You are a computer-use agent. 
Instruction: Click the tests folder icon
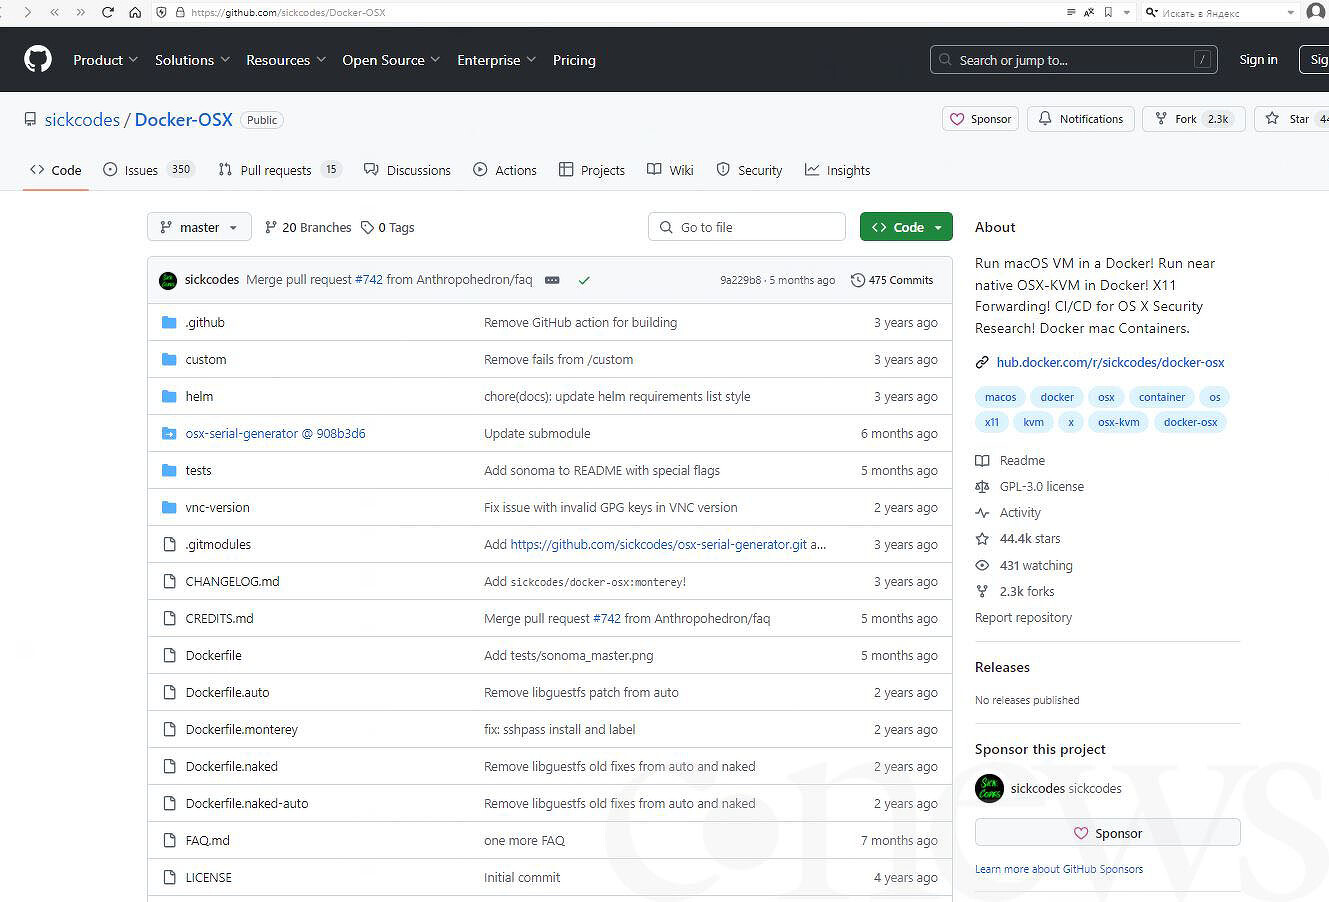169,470
